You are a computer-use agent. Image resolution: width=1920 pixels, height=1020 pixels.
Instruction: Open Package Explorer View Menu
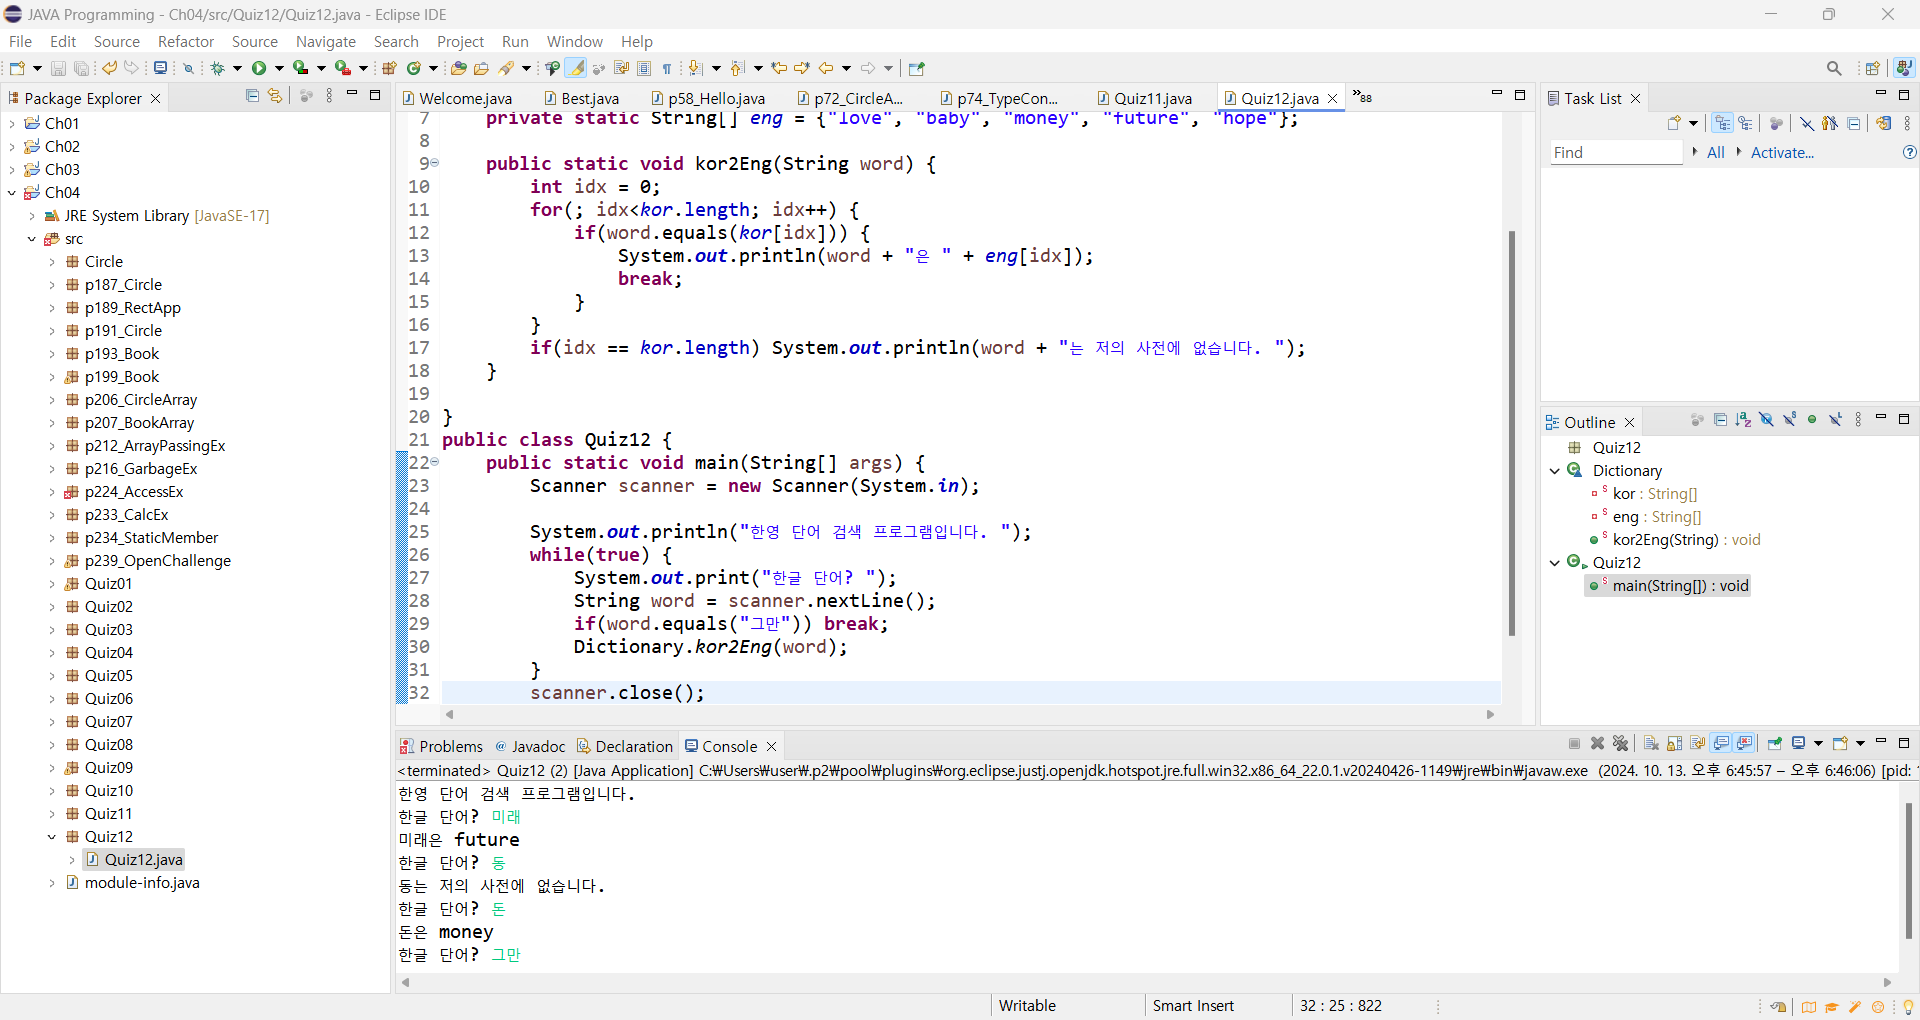coord(329,96)
